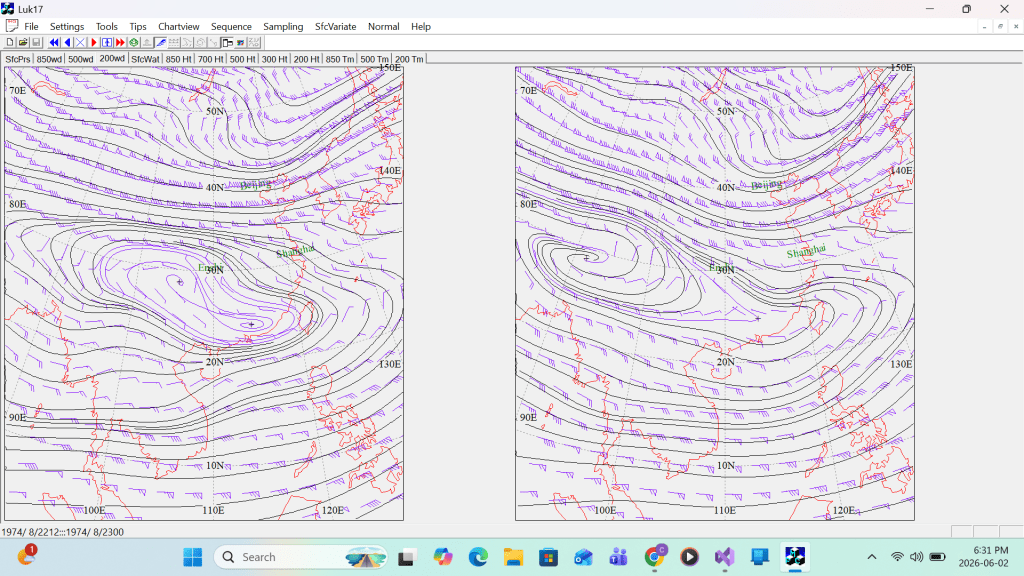Rewind with the blue double-left arrows
The height and width of the screenshot is (576, 1024).
click(54, 42)
